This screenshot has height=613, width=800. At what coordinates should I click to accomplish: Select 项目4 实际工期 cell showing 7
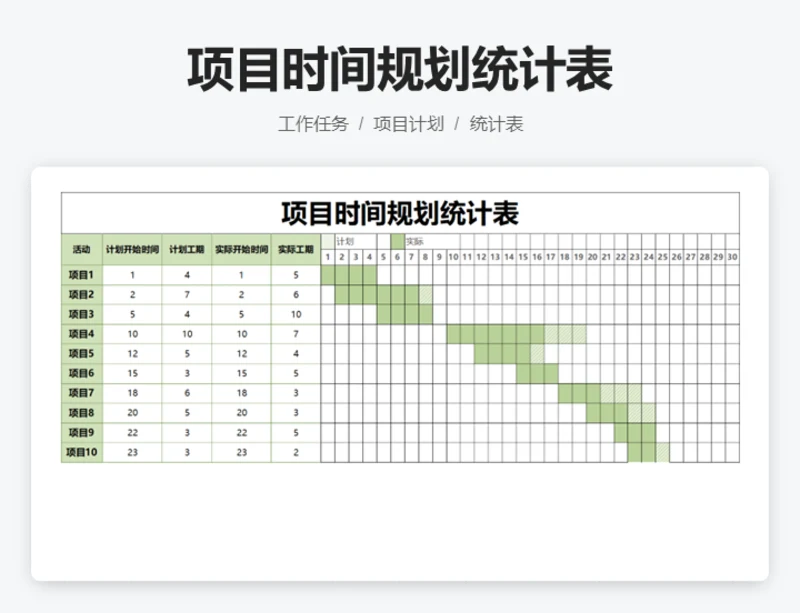(x=296, y=334)
